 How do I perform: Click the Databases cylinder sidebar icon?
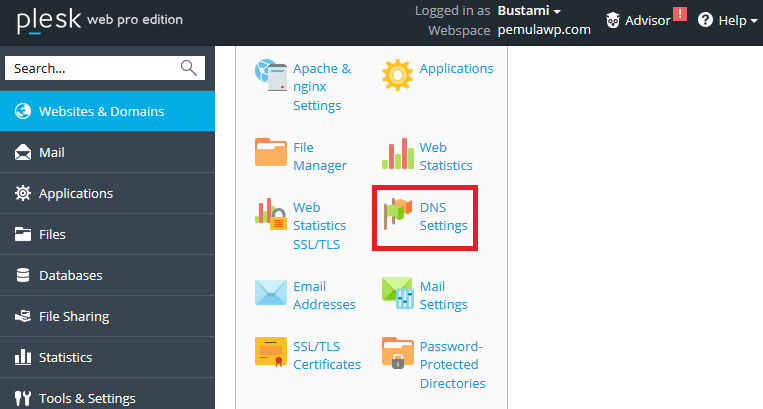(x=23, y=275)
